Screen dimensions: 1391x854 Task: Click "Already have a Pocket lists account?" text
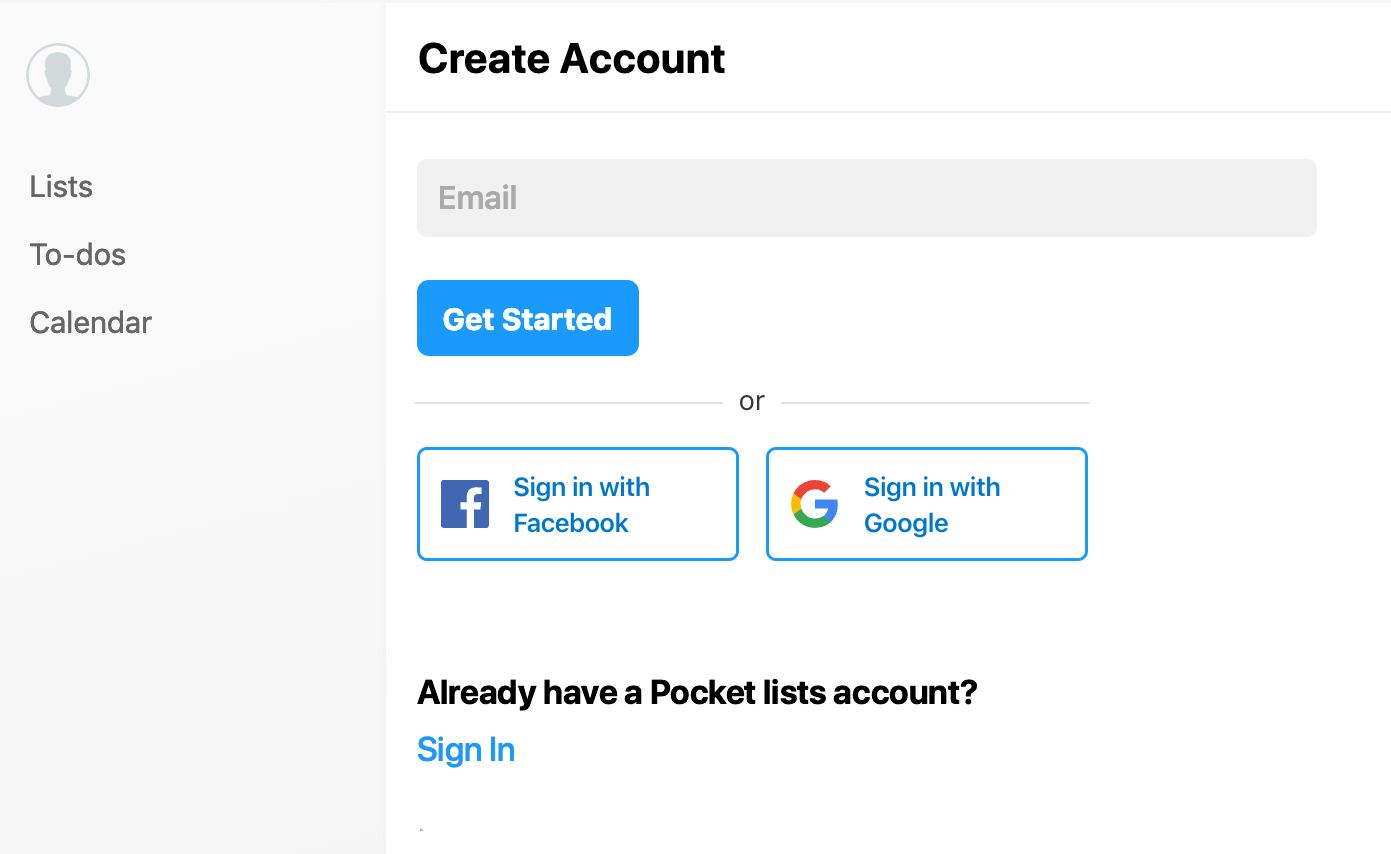pos(697,692)
